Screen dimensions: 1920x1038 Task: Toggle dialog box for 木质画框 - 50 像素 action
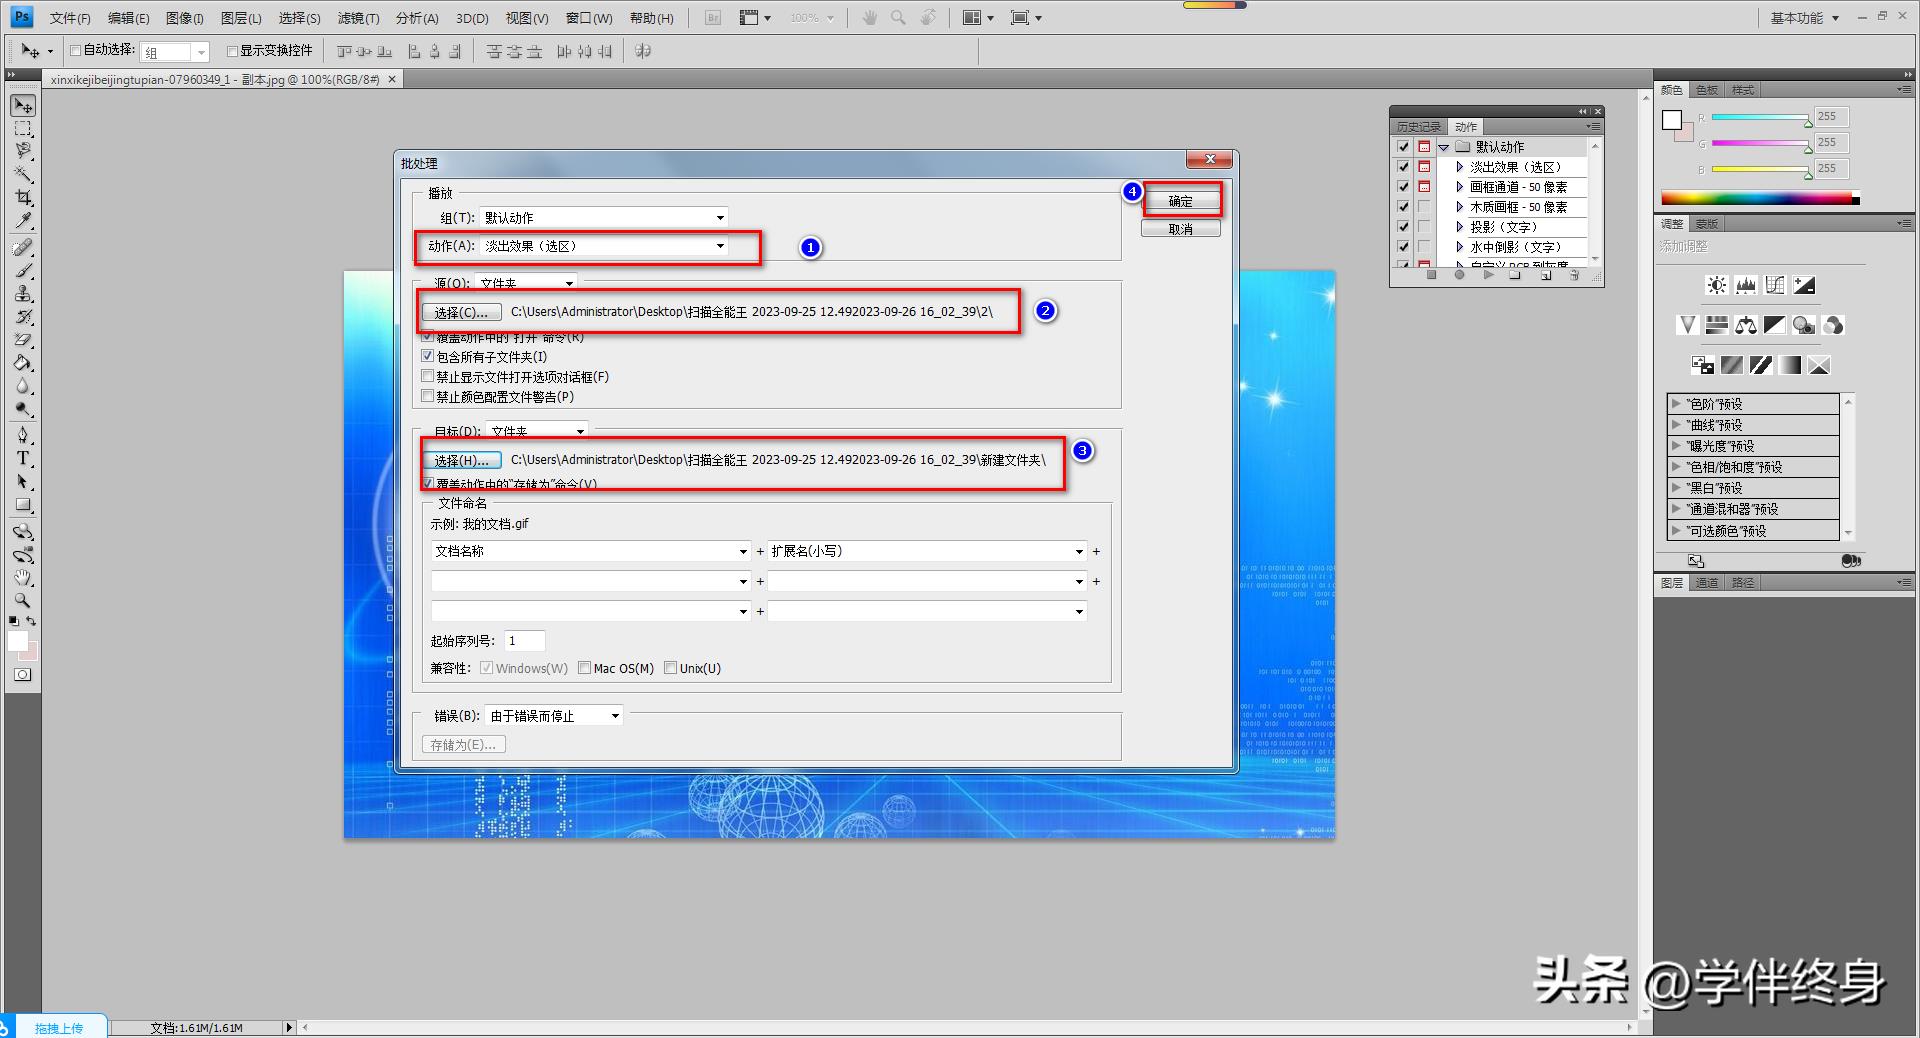click(x=1424, y=207)
